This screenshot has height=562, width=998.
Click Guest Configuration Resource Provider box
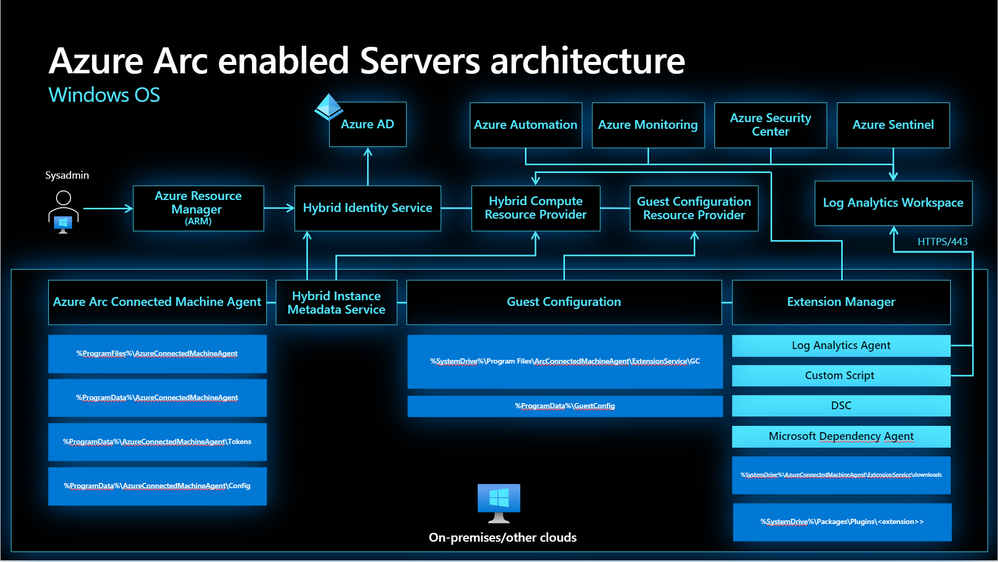pos(694,208)
